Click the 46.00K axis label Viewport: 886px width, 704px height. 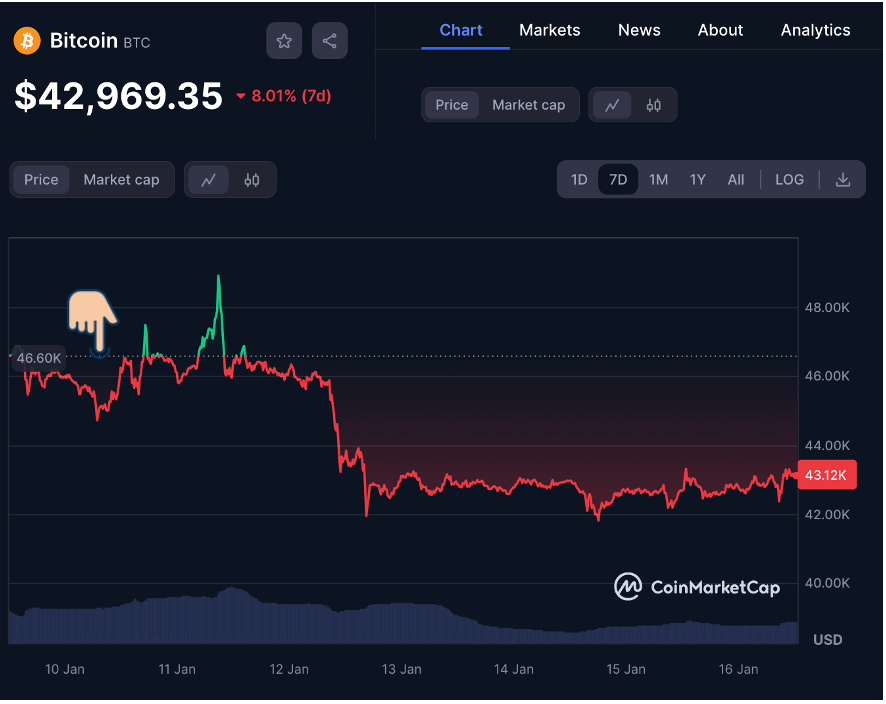click(x=827, y=376)
